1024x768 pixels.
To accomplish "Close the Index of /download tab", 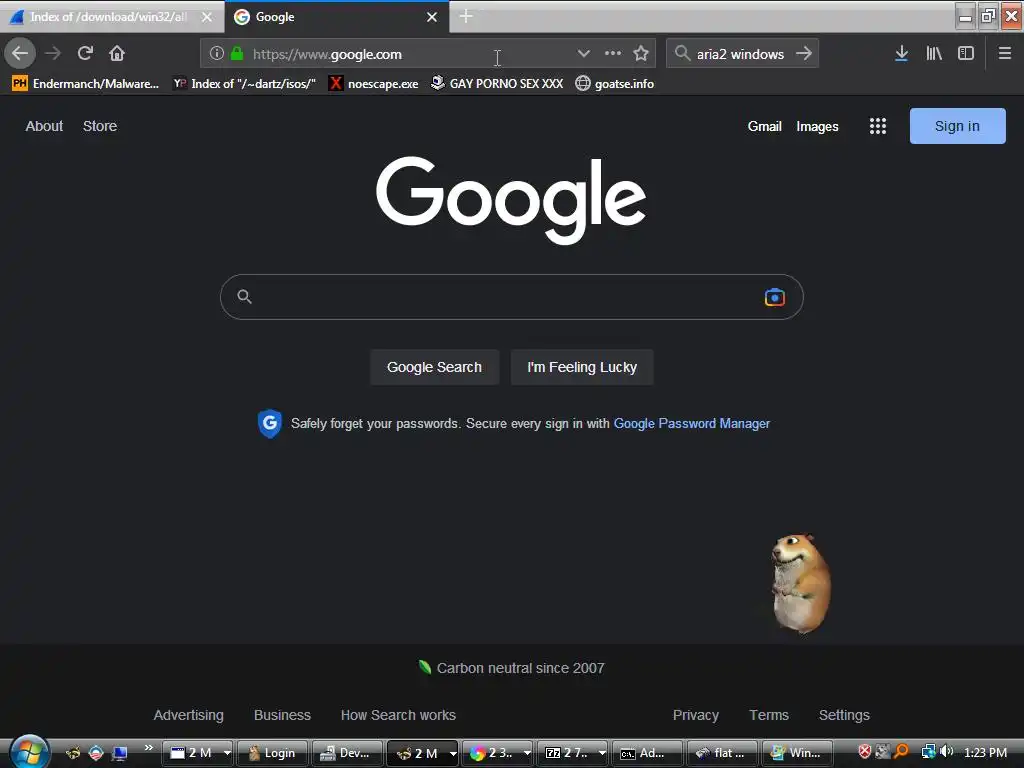I will (x=206, y=17).
